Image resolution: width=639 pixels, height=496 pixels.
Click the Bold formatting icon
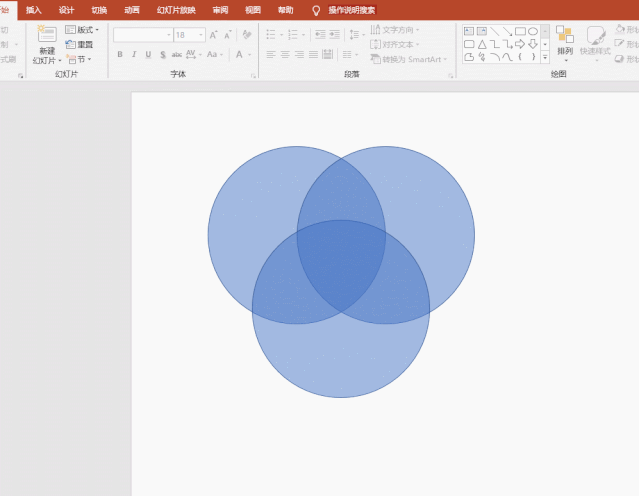120,55
